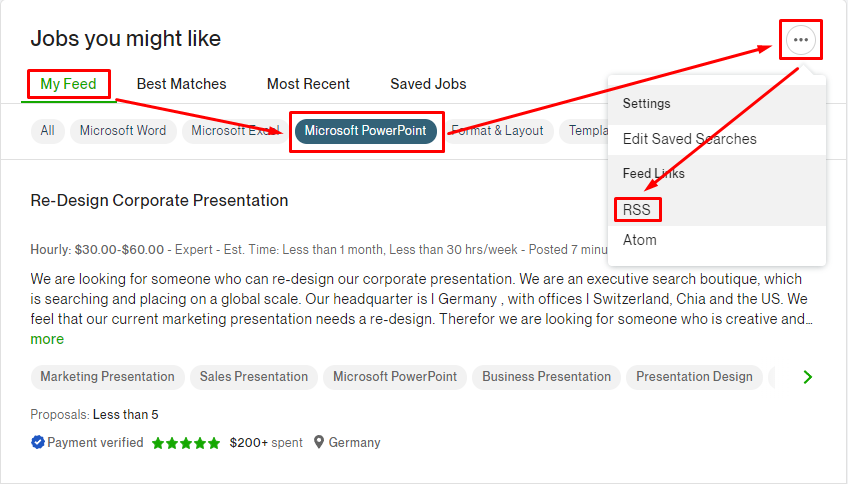Toggle the Microsoft Word filter chip
Image resolution: width=848 pixels, height=484 pixels.
(x=123, y=131)
